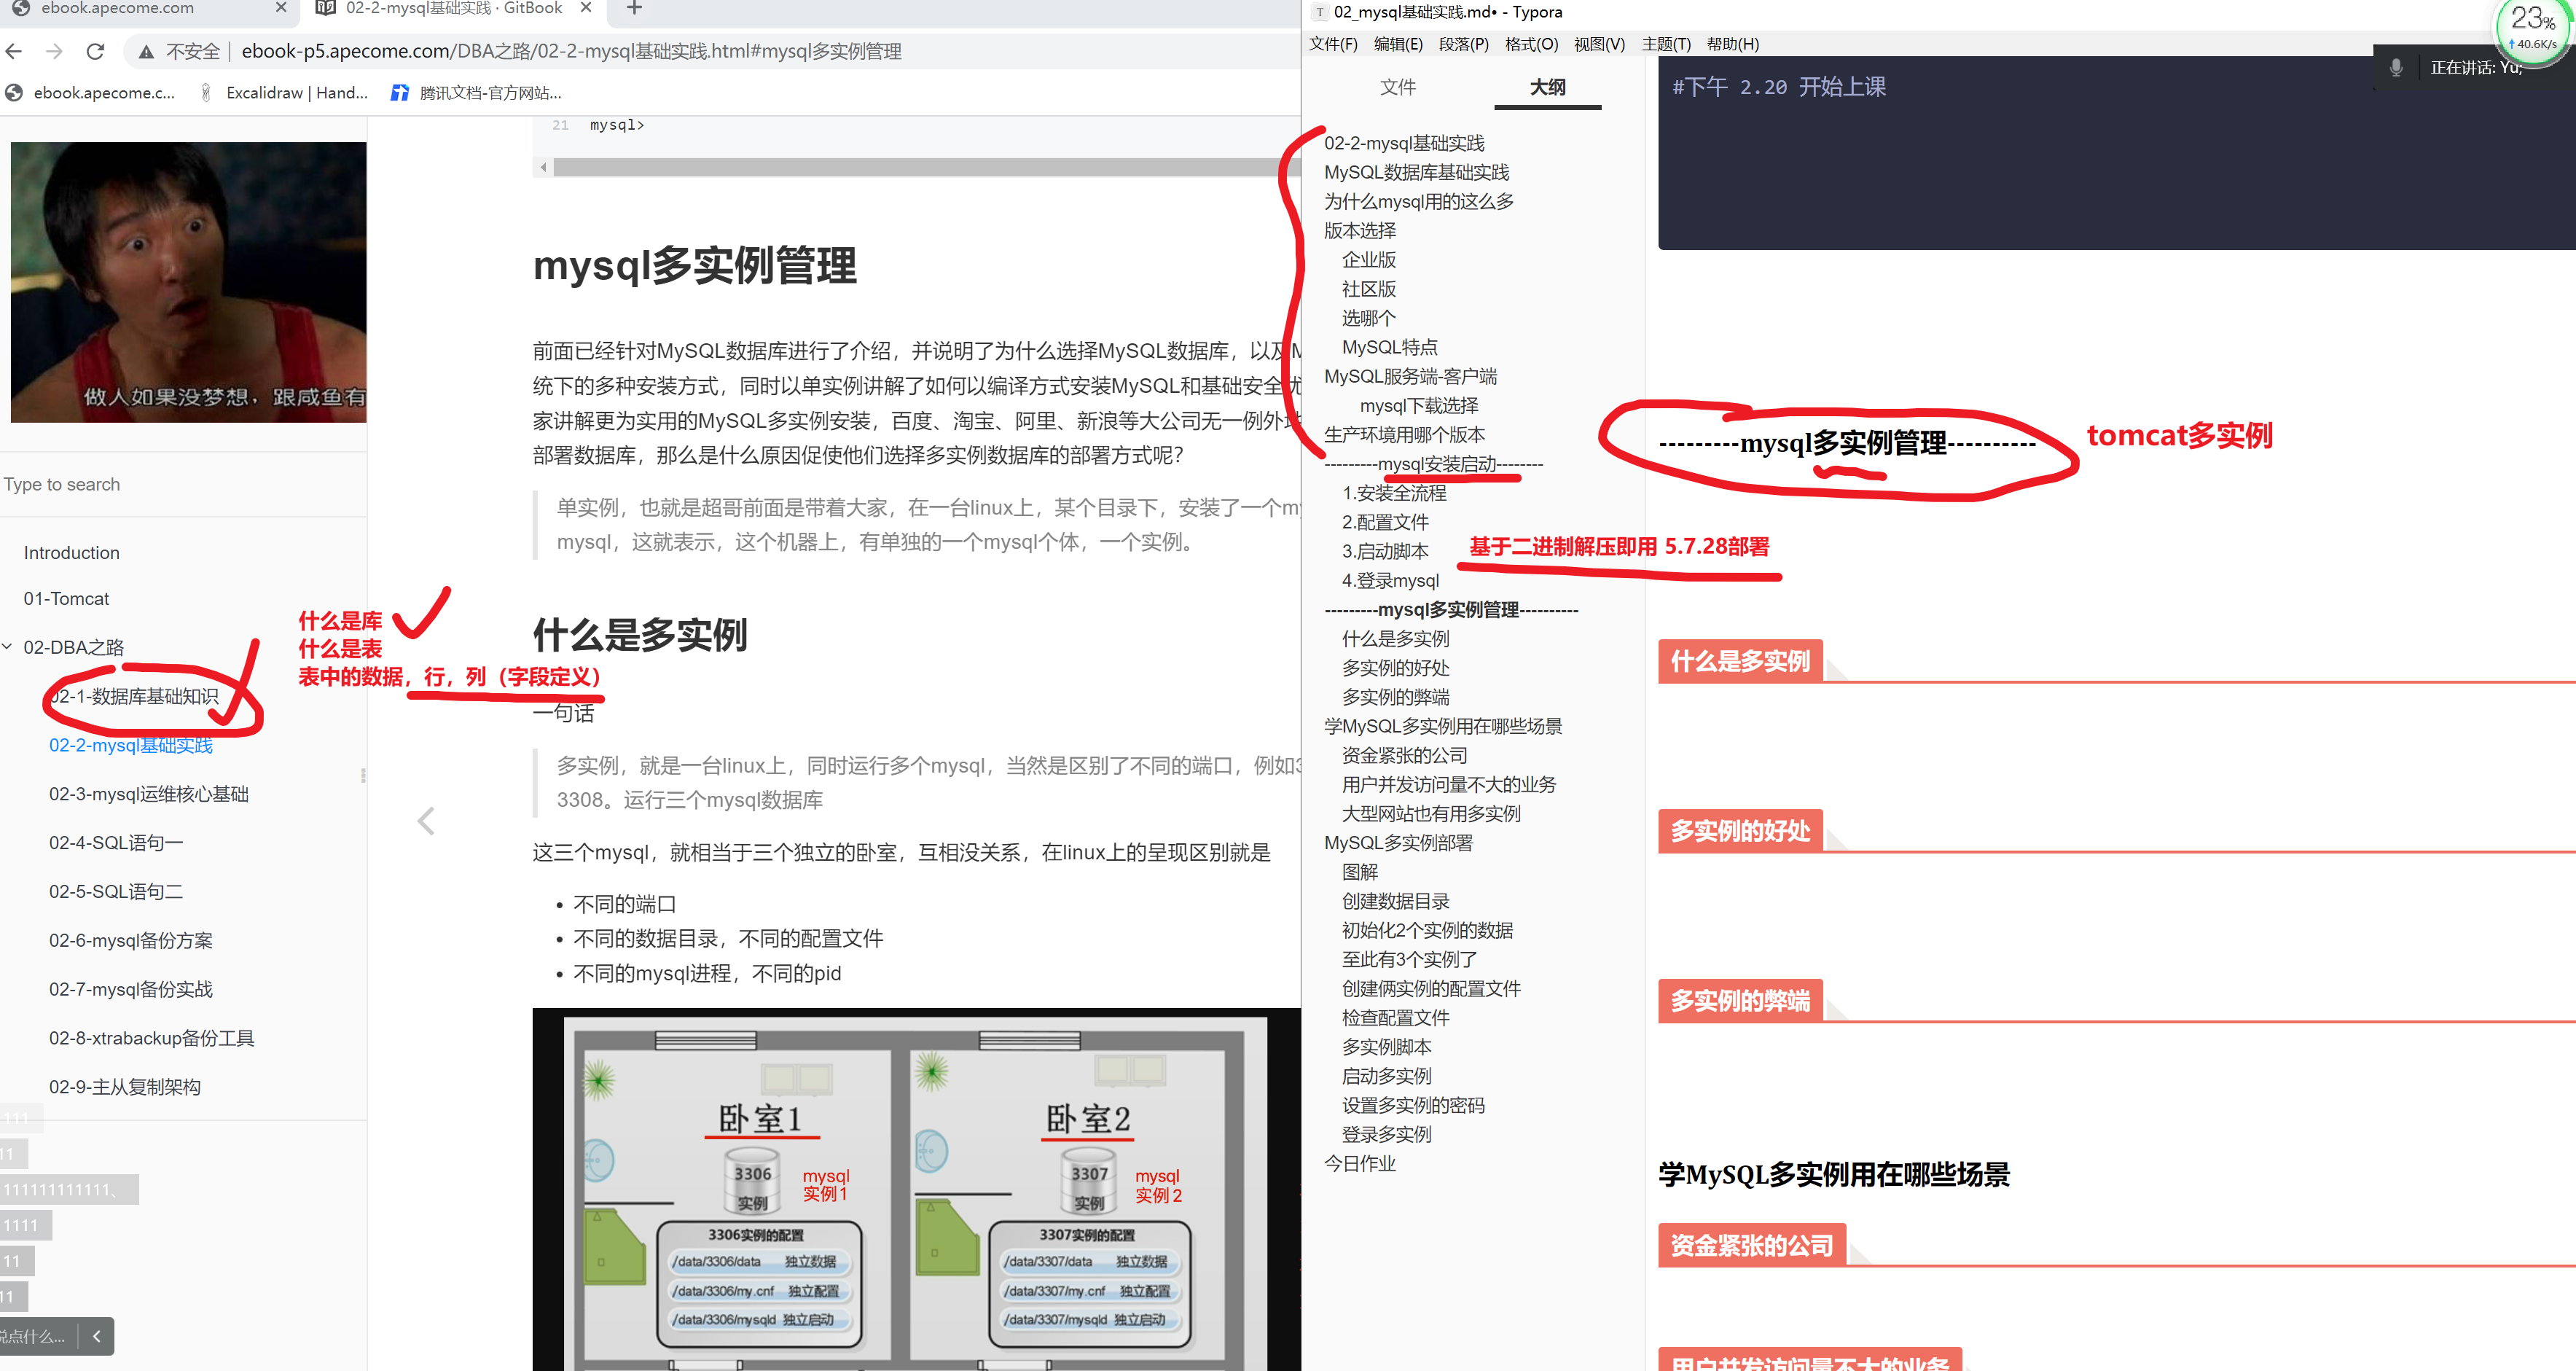The image size is (2576, 1371).
Task: Open Typora 主题(T) menu
Action: click(x=1666, y=44)
